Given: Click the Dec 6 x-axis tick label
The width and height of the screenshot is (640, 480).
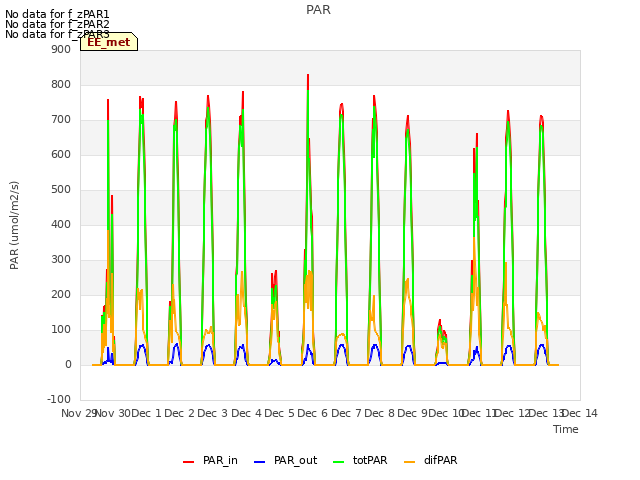Looking at the screenshot, I should [x=313, y=413].
